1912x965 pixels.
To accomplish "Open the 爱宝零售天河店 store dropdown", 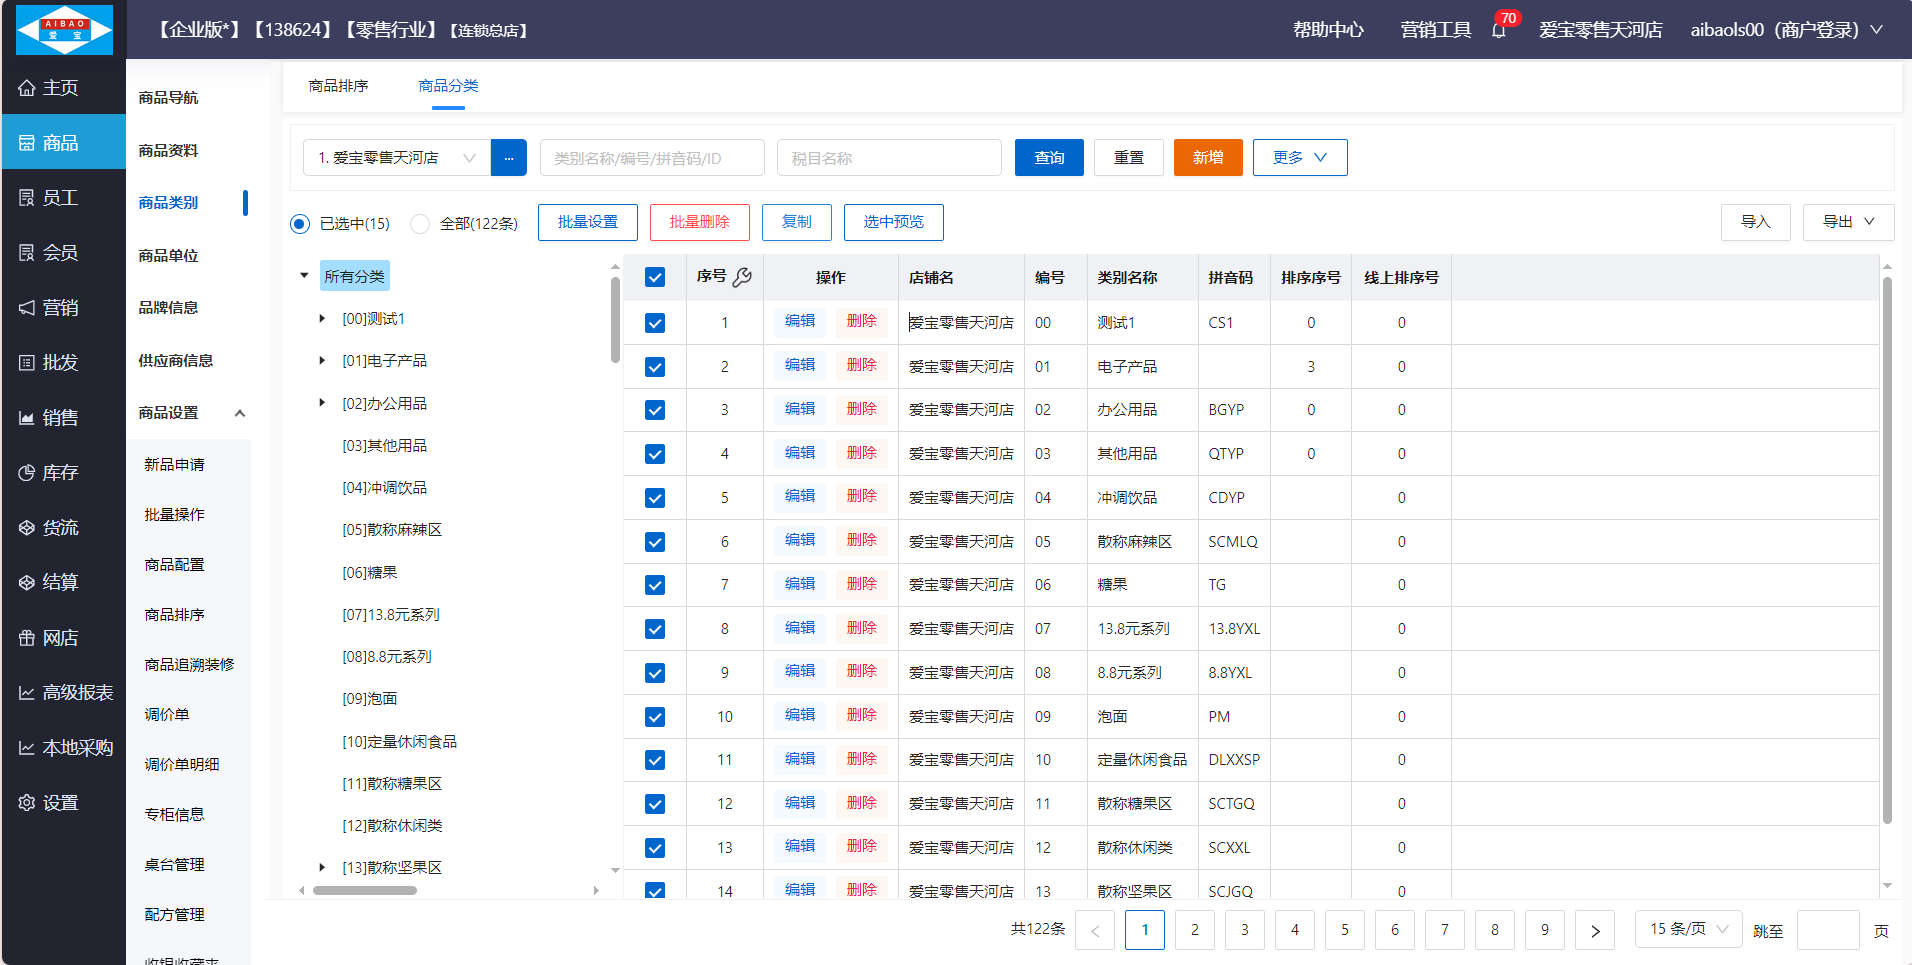I will pyautogui.click(x=397, y=158).
